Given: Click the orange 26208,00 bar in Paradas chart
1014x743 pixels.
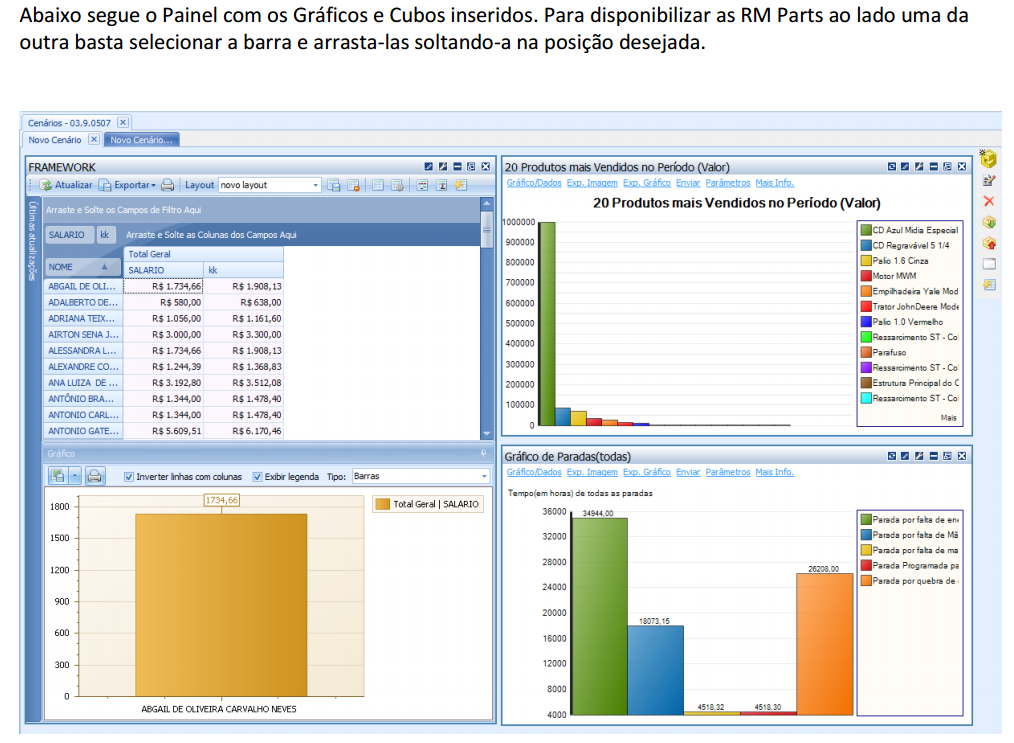Looking at the screenshot, I should point(824,644).
